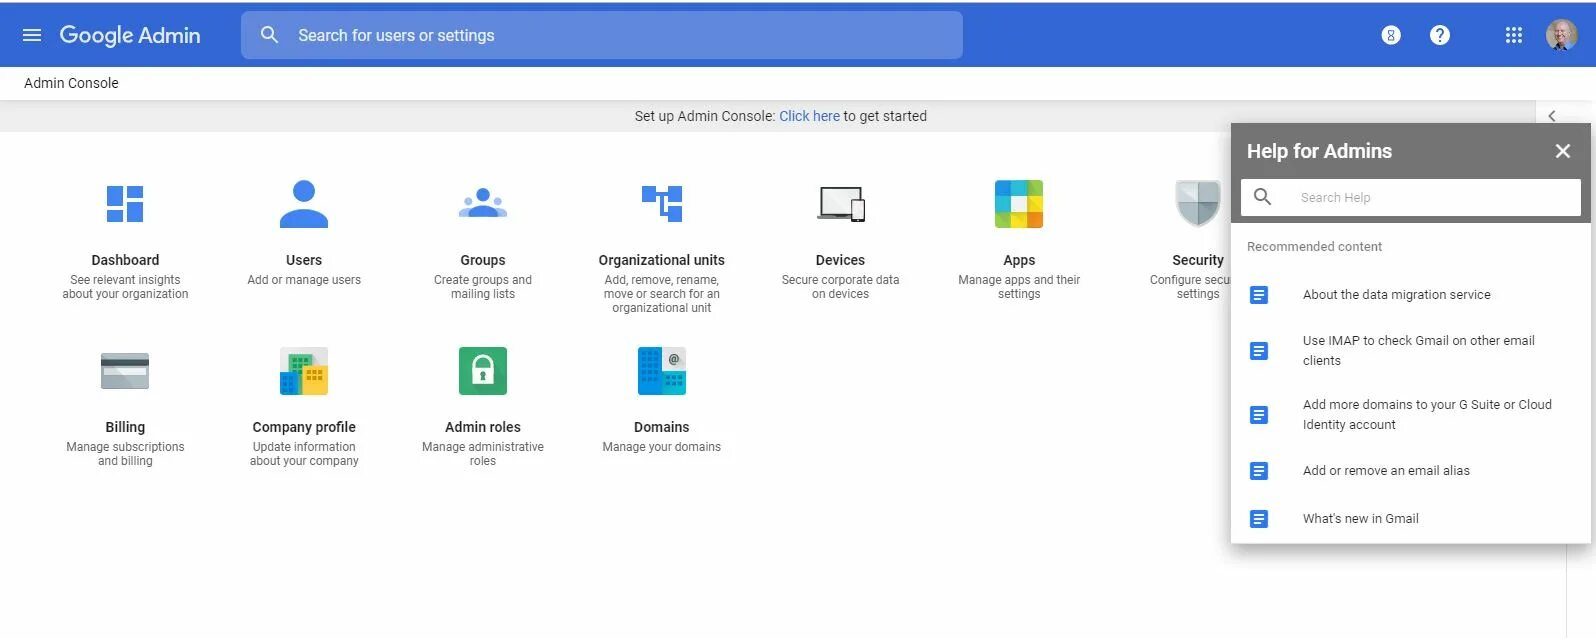Open Use IMAP to check Gmail article
Screen dimensions: 1596x638
[x=1418, y=351]
